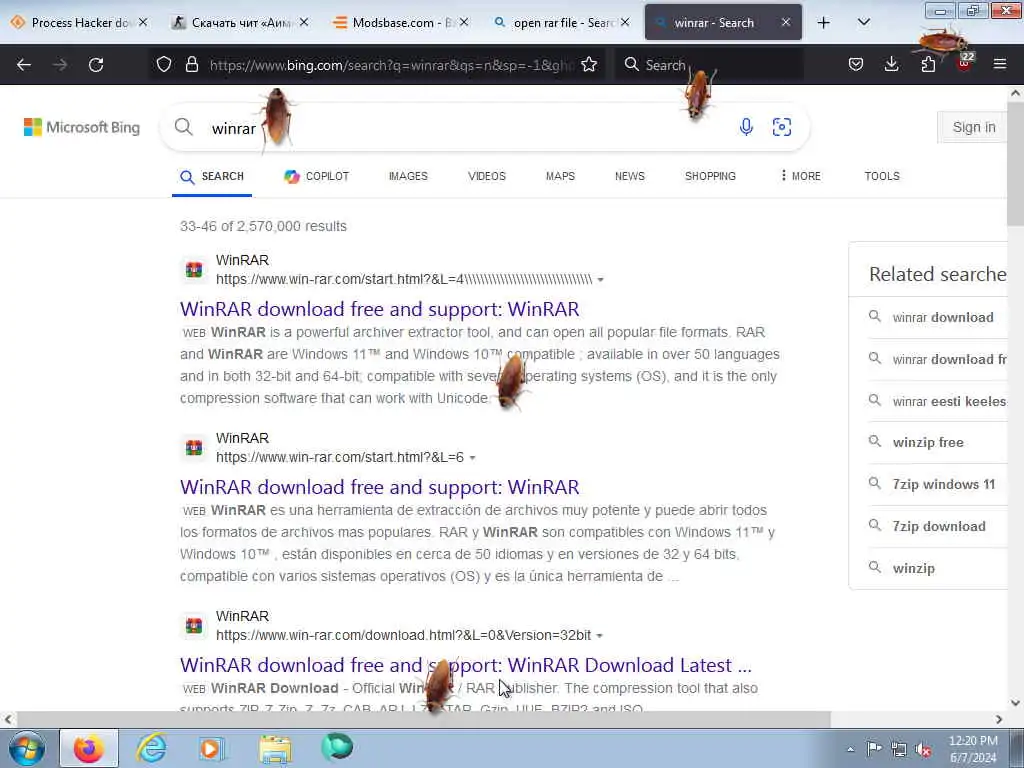Switch to Process Hacker tab
The width and height of the screenshot is (1024, 768).
pos(79,22)
